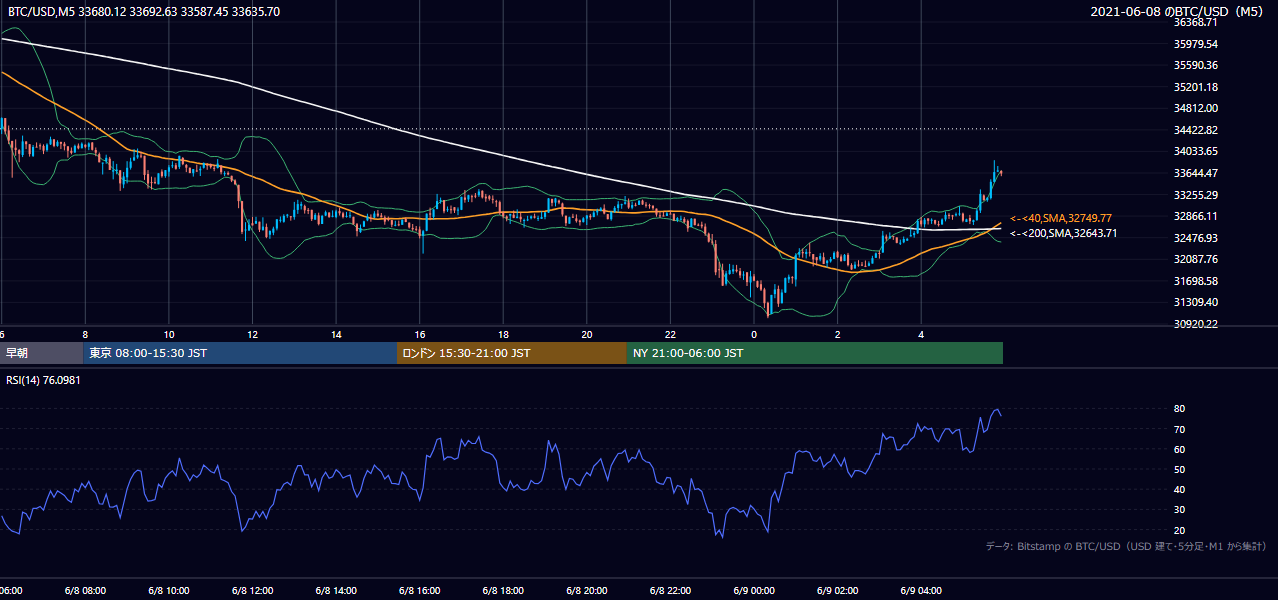Click the ロンドン 15:30-21:00 JST session bar
Image resolution: width=1278 pixels, height=600 pixels.
[512, 353]
